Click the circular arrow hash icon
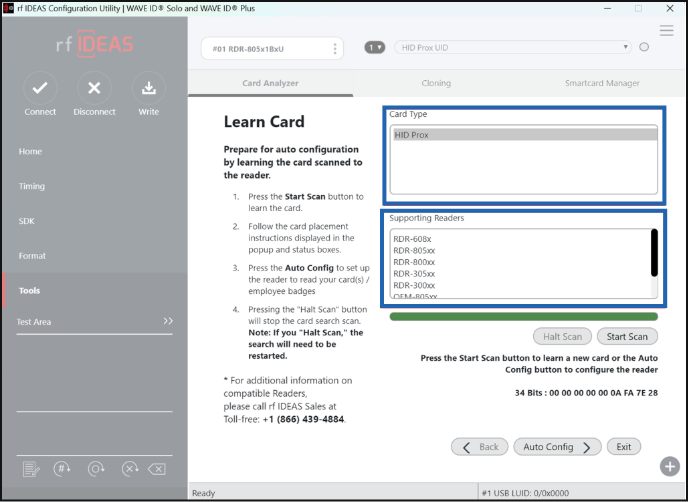The height and width of the screenshot is (502, 688). [x=62, y=469]
